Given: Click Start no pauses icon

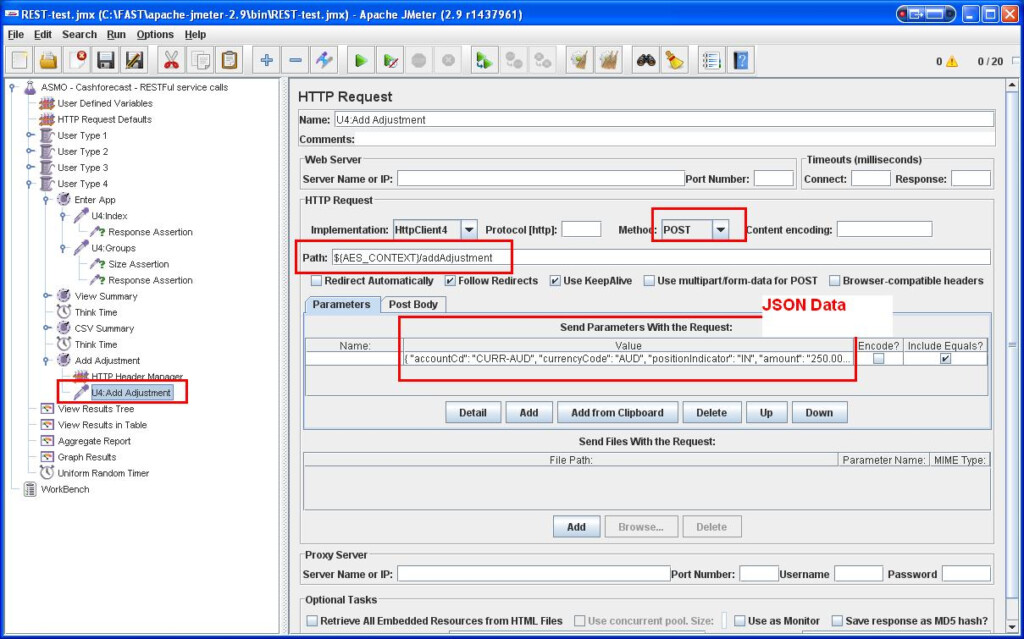Looking at the screenshot, I should point(390,61).
